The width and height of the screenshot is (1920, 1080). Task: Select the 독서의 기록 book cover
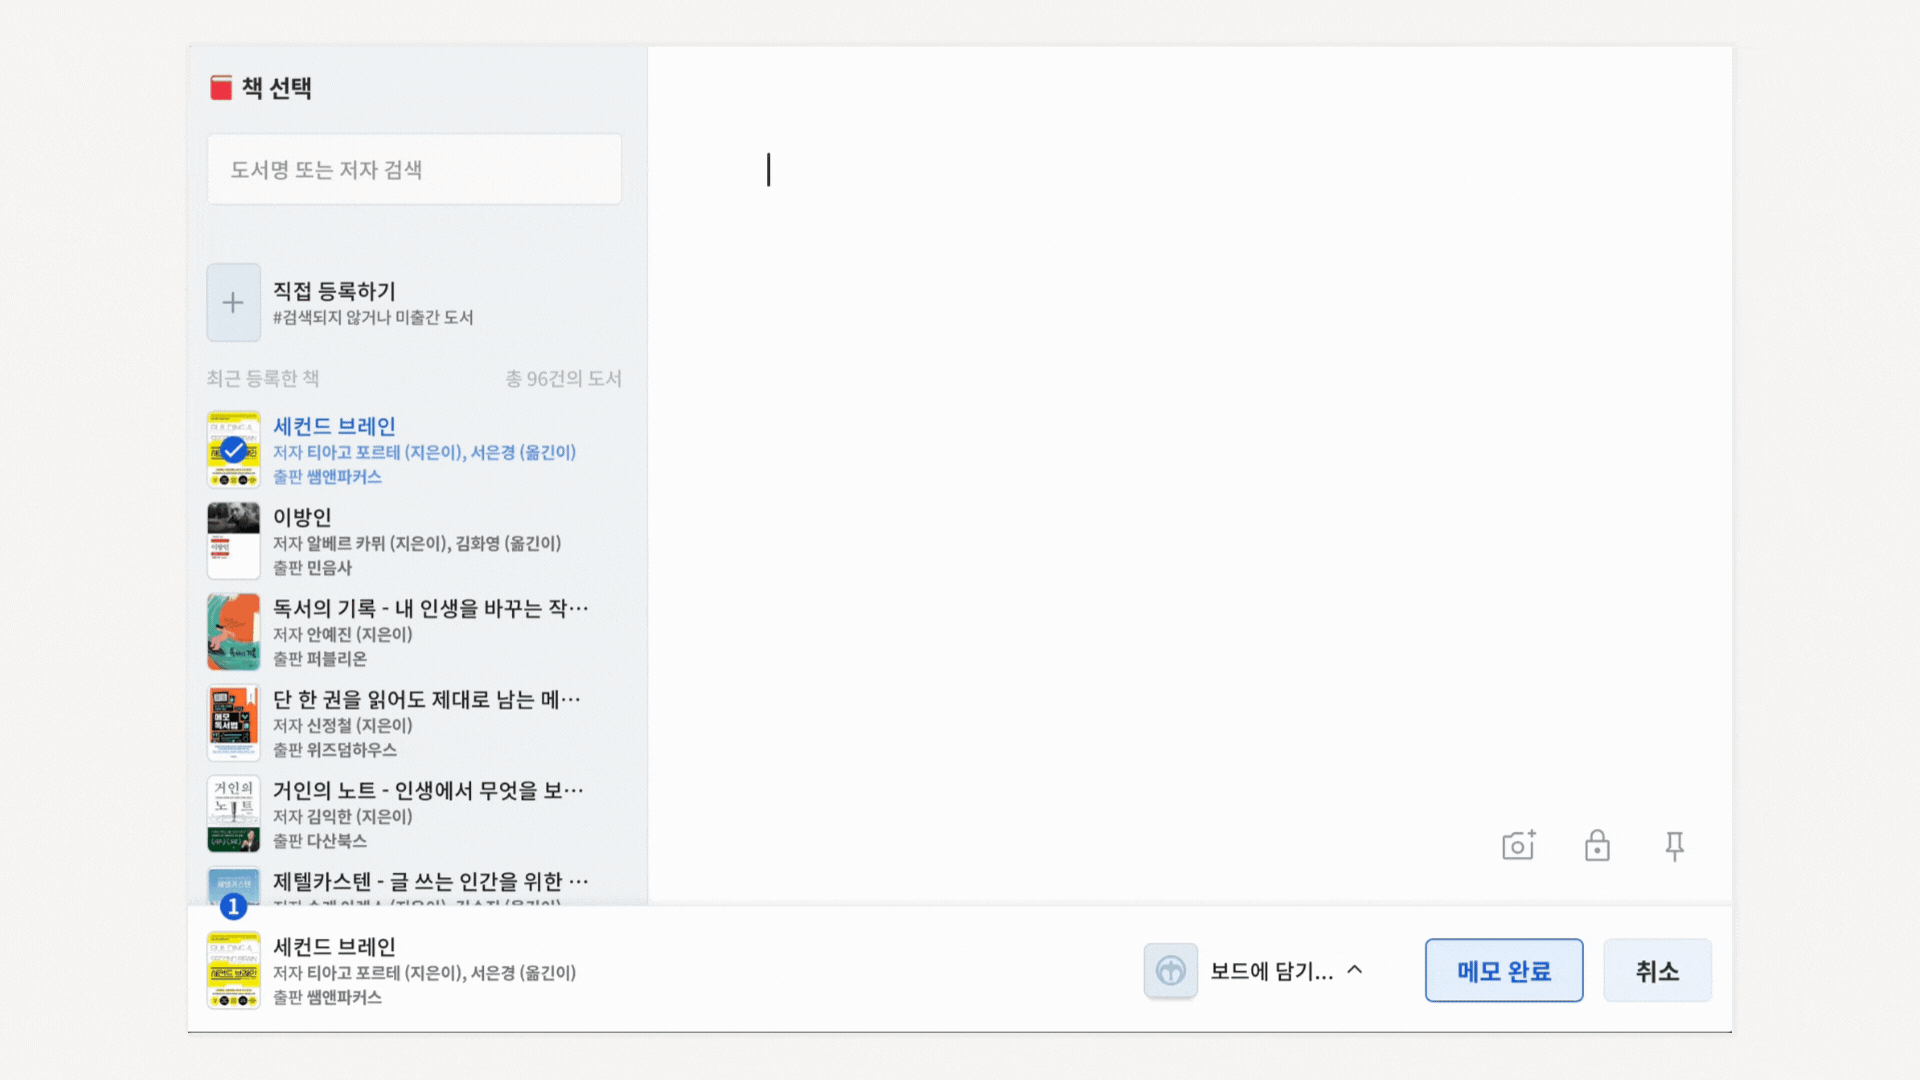pos(233,632)
